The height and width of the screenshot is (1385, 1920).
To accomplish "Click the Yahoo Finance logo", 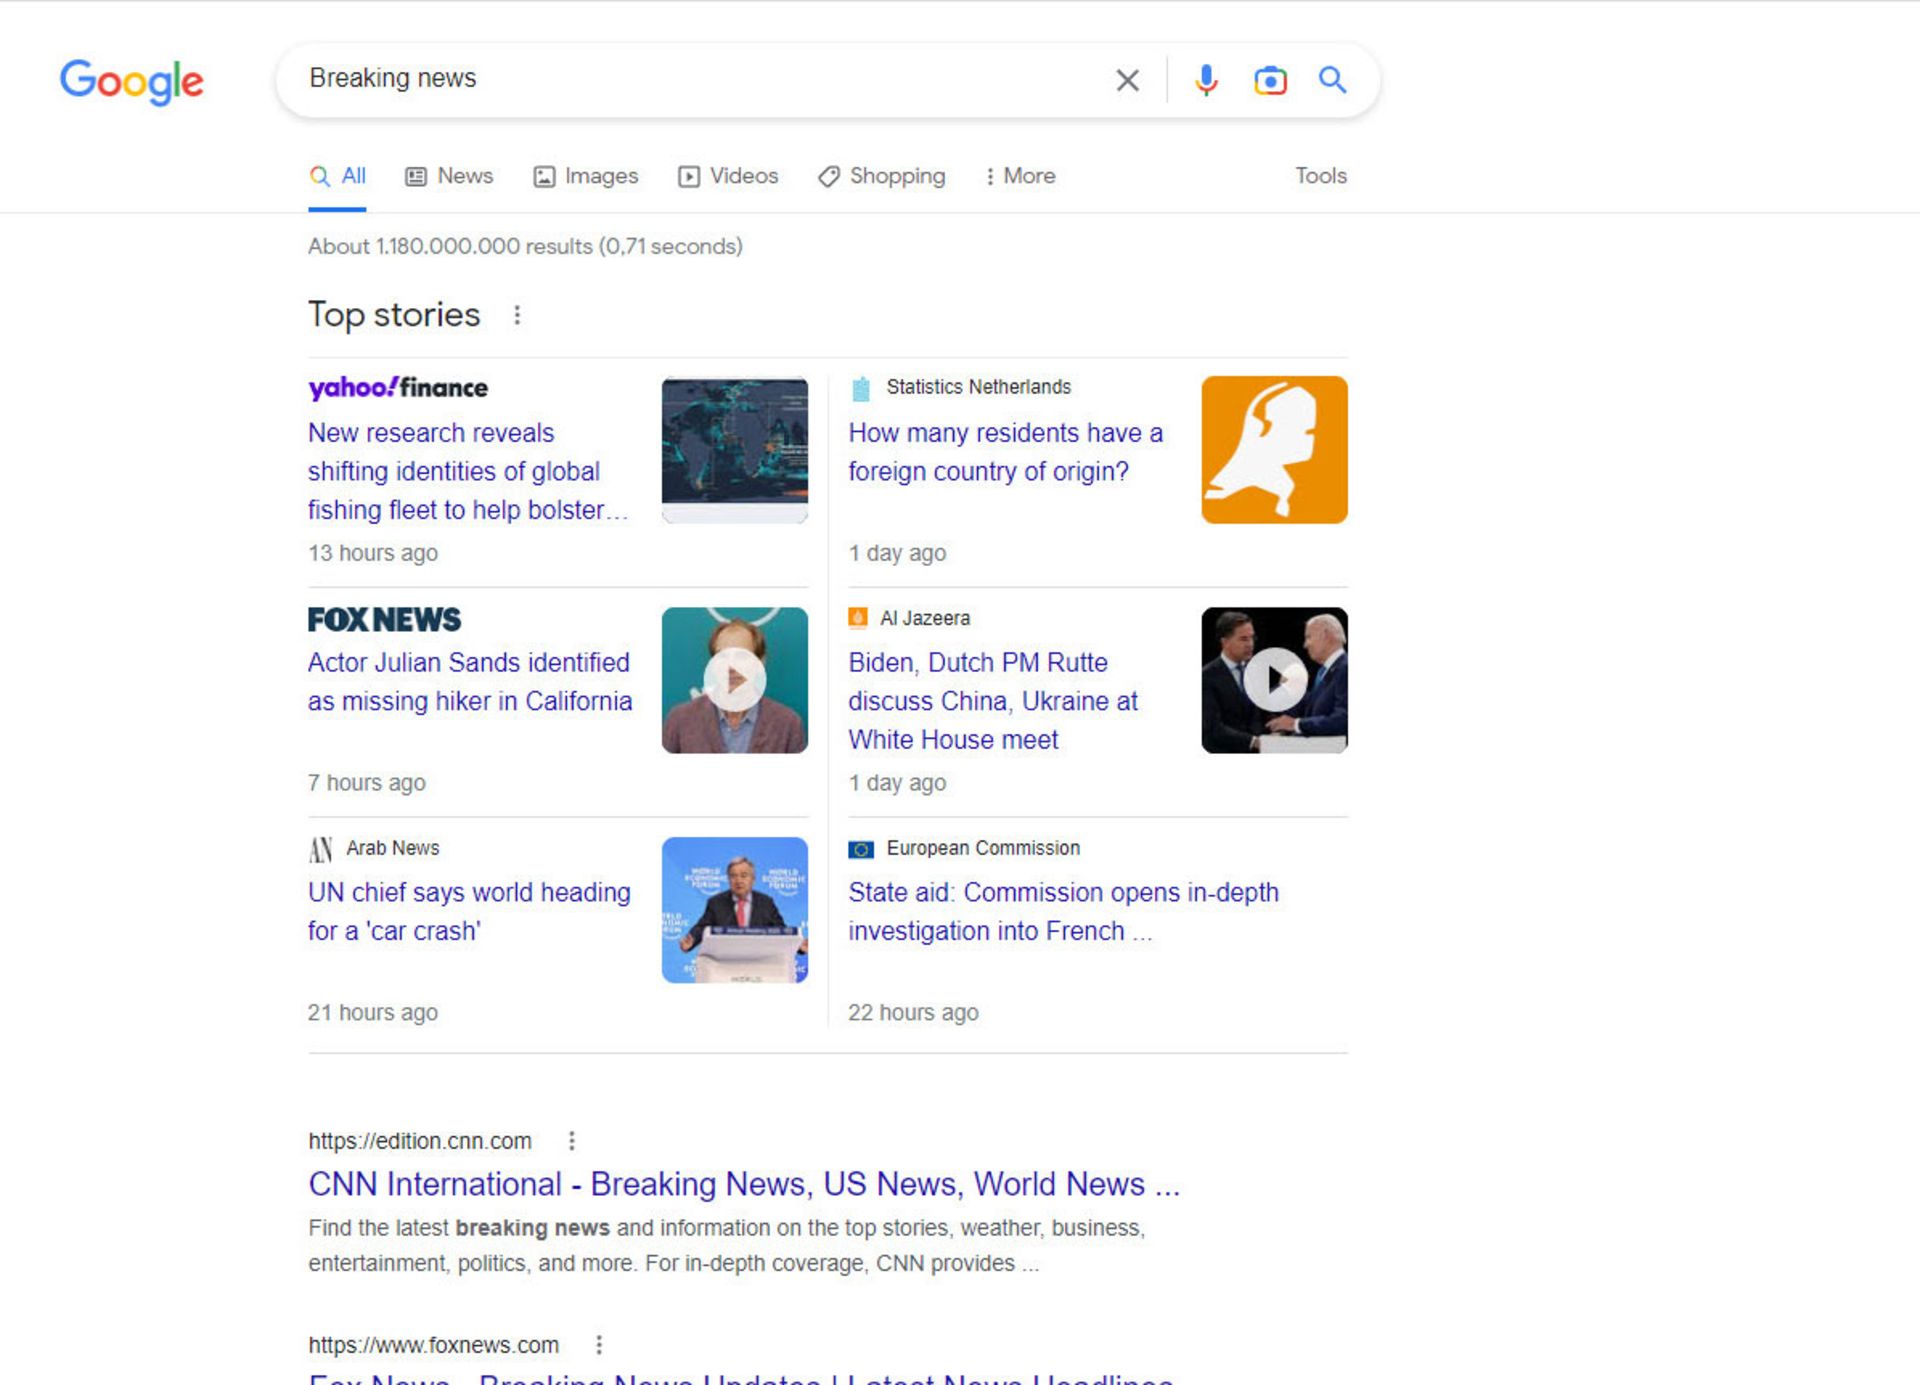I will 398,387.
